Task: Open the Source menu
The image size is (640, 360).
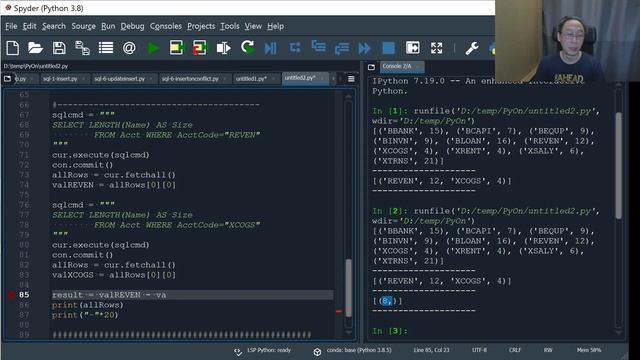Action: point(83,26)
